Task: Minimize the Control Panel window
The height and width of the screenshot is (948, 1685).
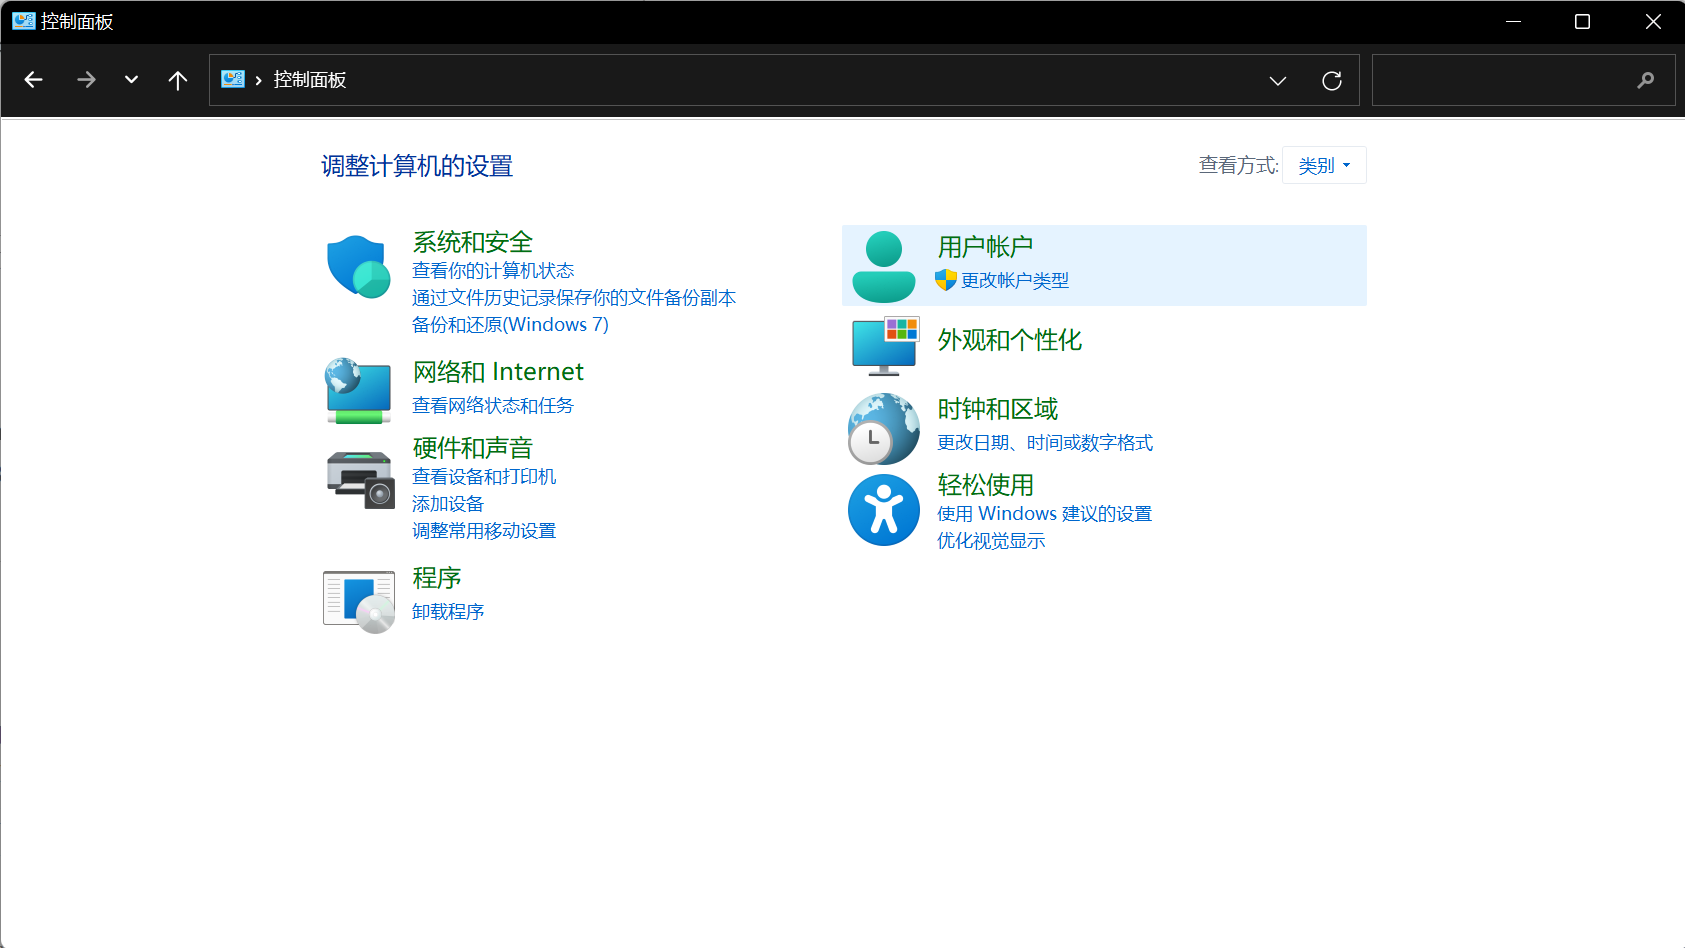Action: (1513, 22)
